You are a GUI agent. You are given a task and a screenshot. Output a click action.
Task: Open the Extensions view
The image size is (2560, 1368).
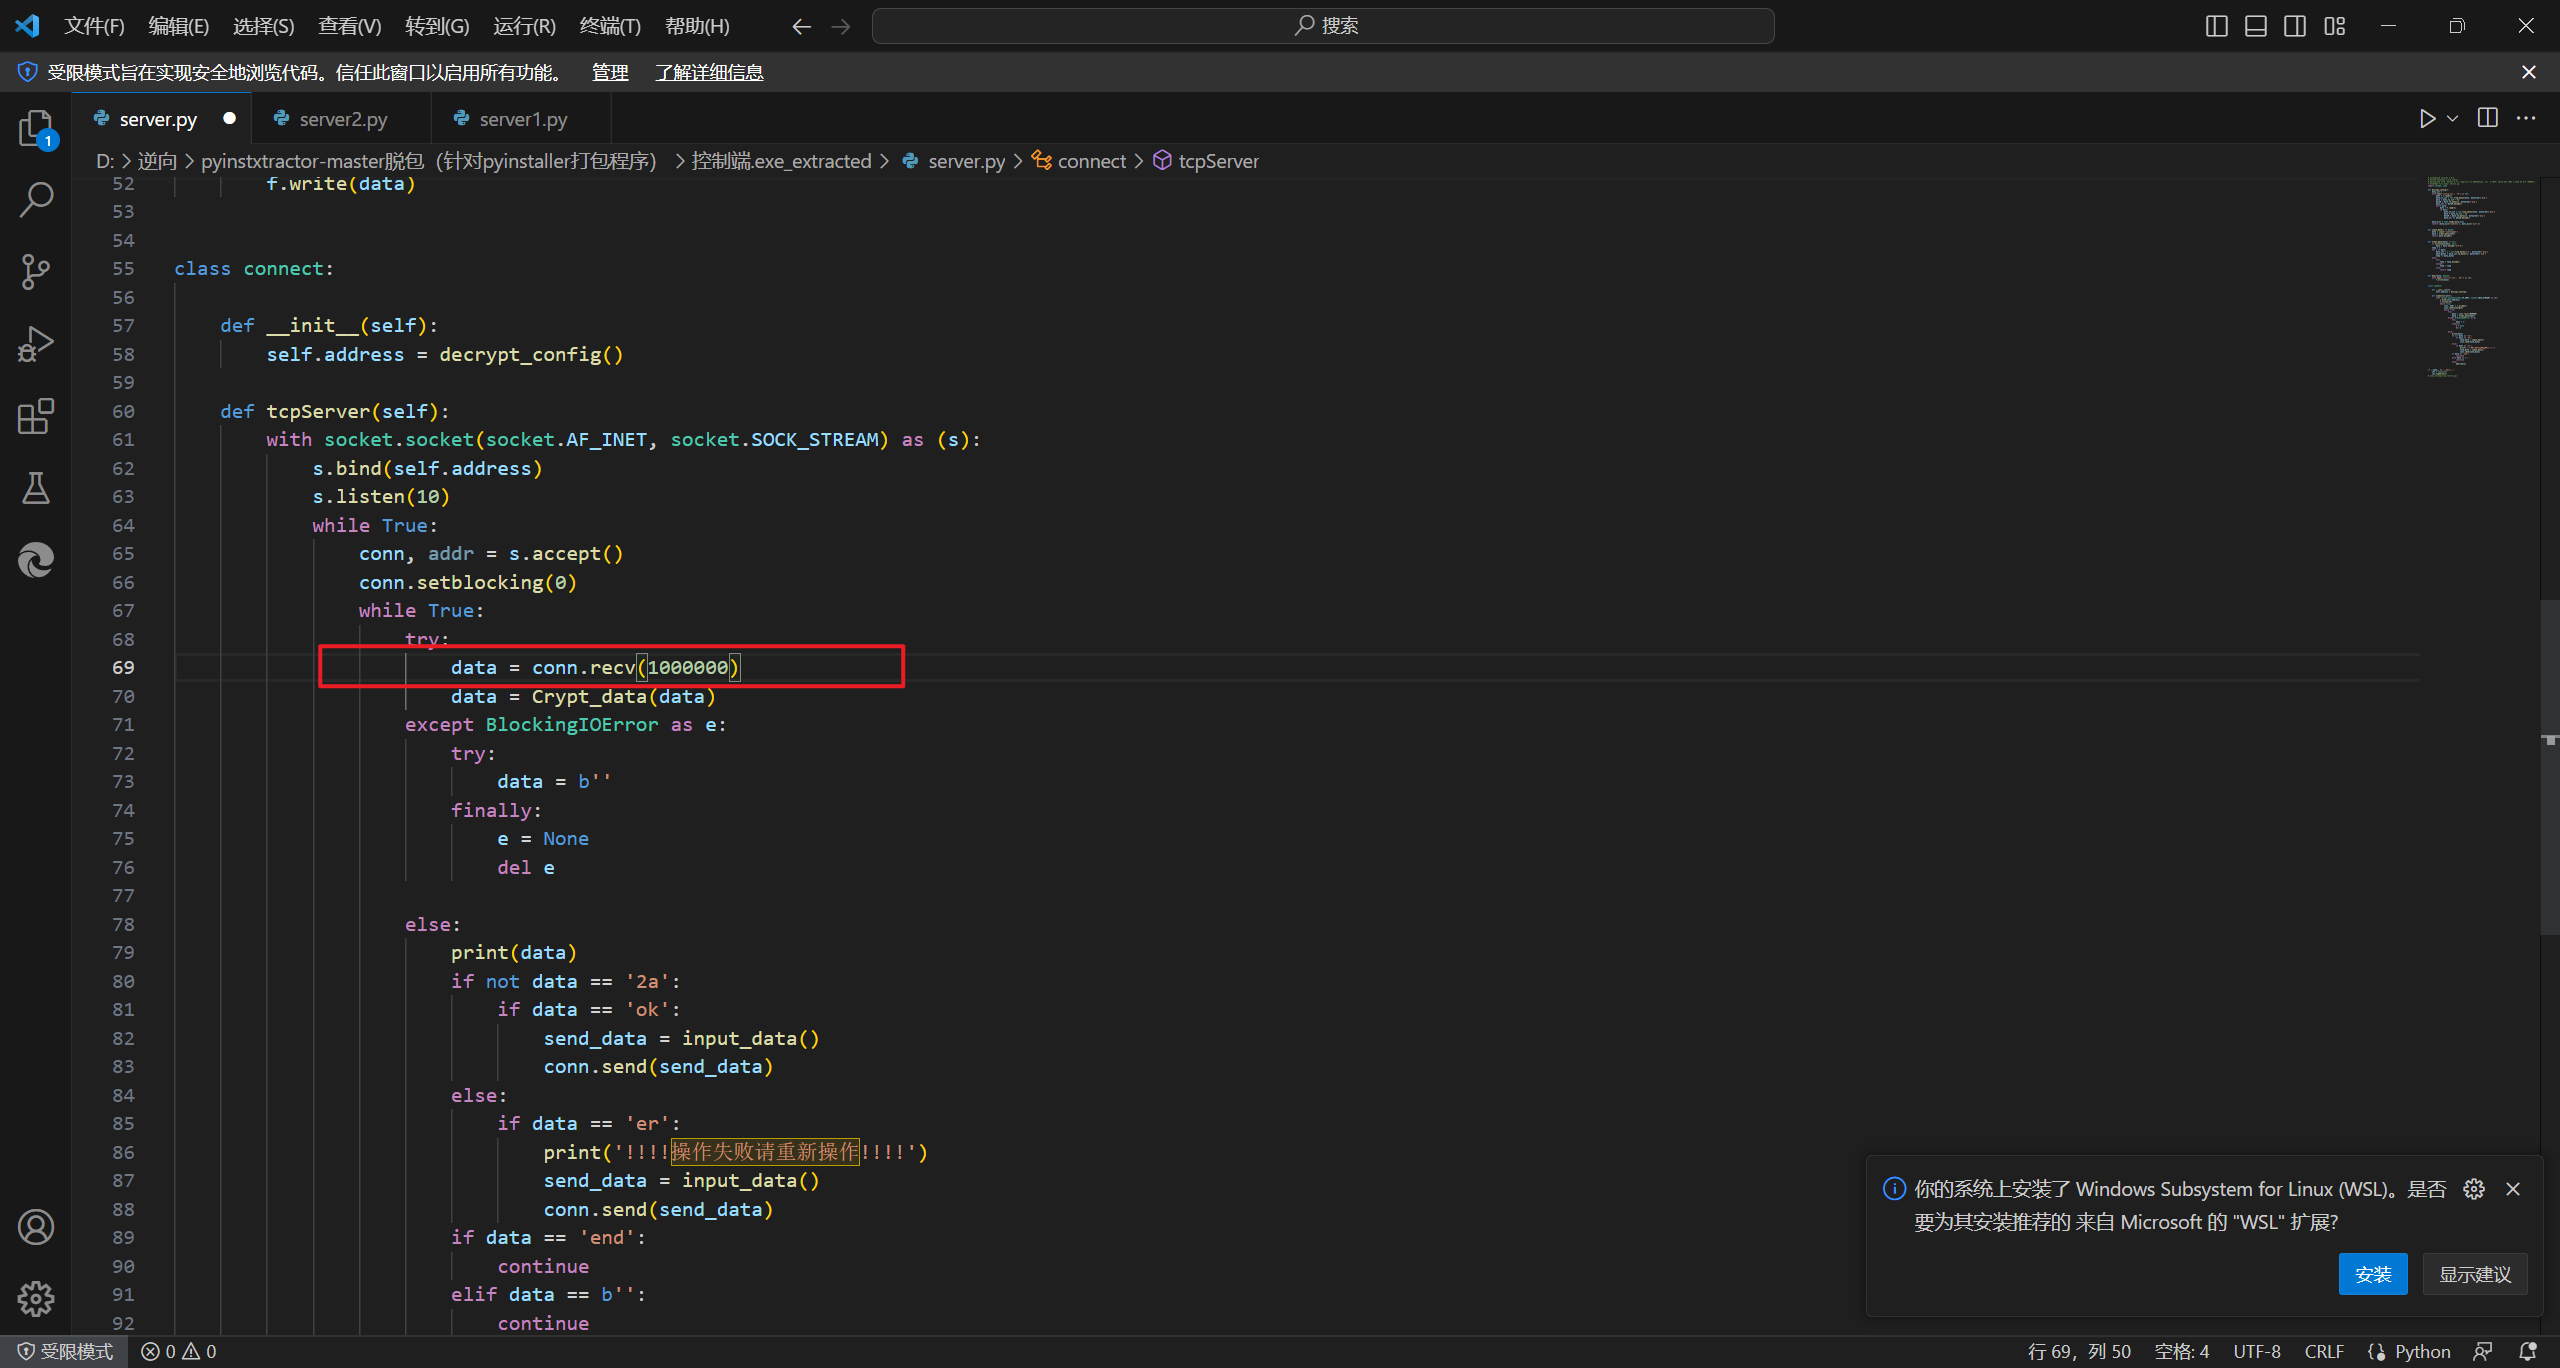tap(36, 416)
